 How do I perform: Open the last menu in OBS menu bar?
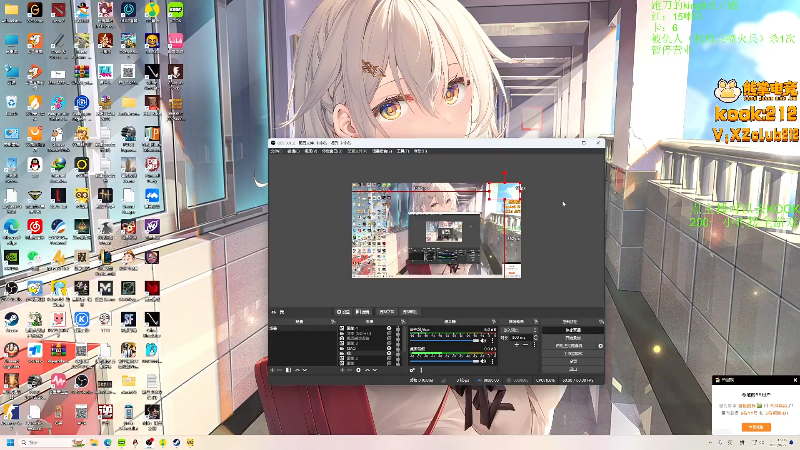coord(420,151)
